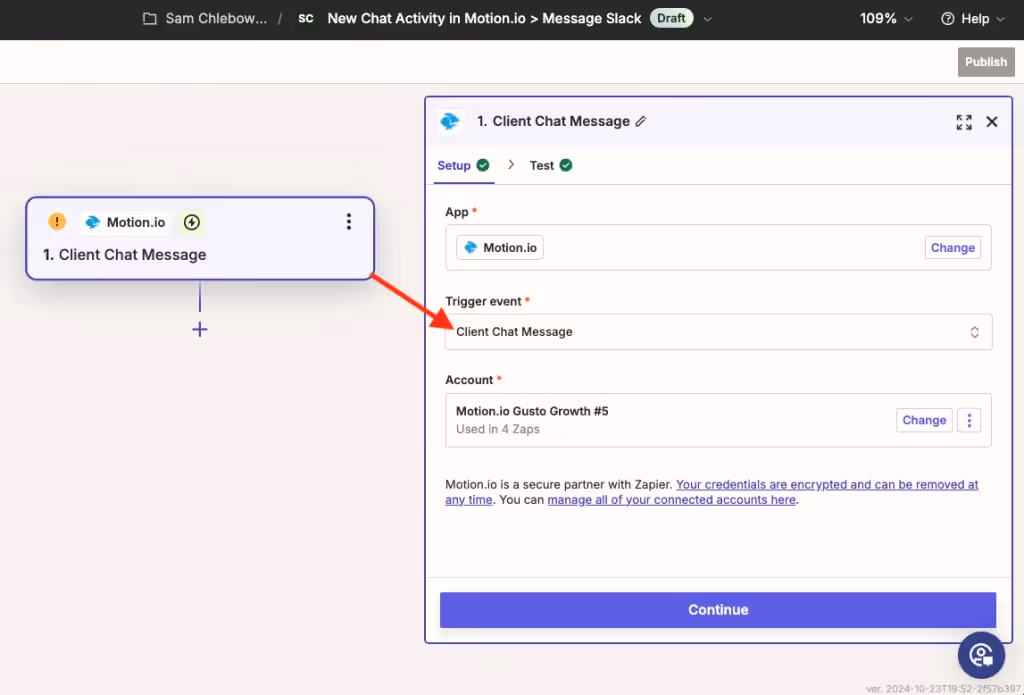Open manage all connected accounts link
Image resolution: width=1024 pixels, height=695 pixels.
671,500
